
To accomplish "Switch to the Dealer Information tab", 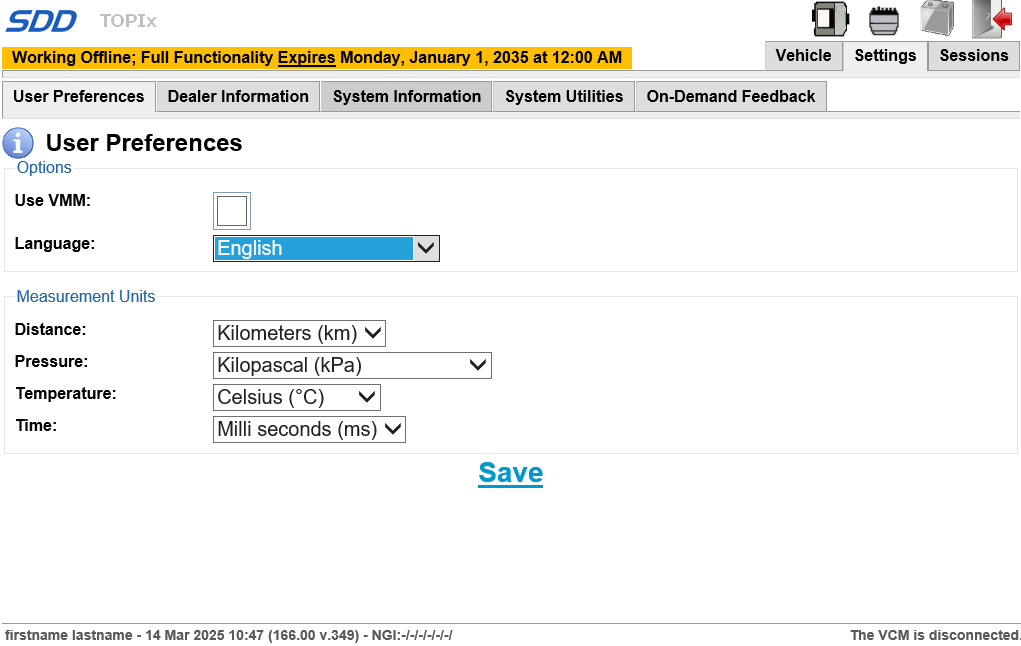I will pos(238,97).
